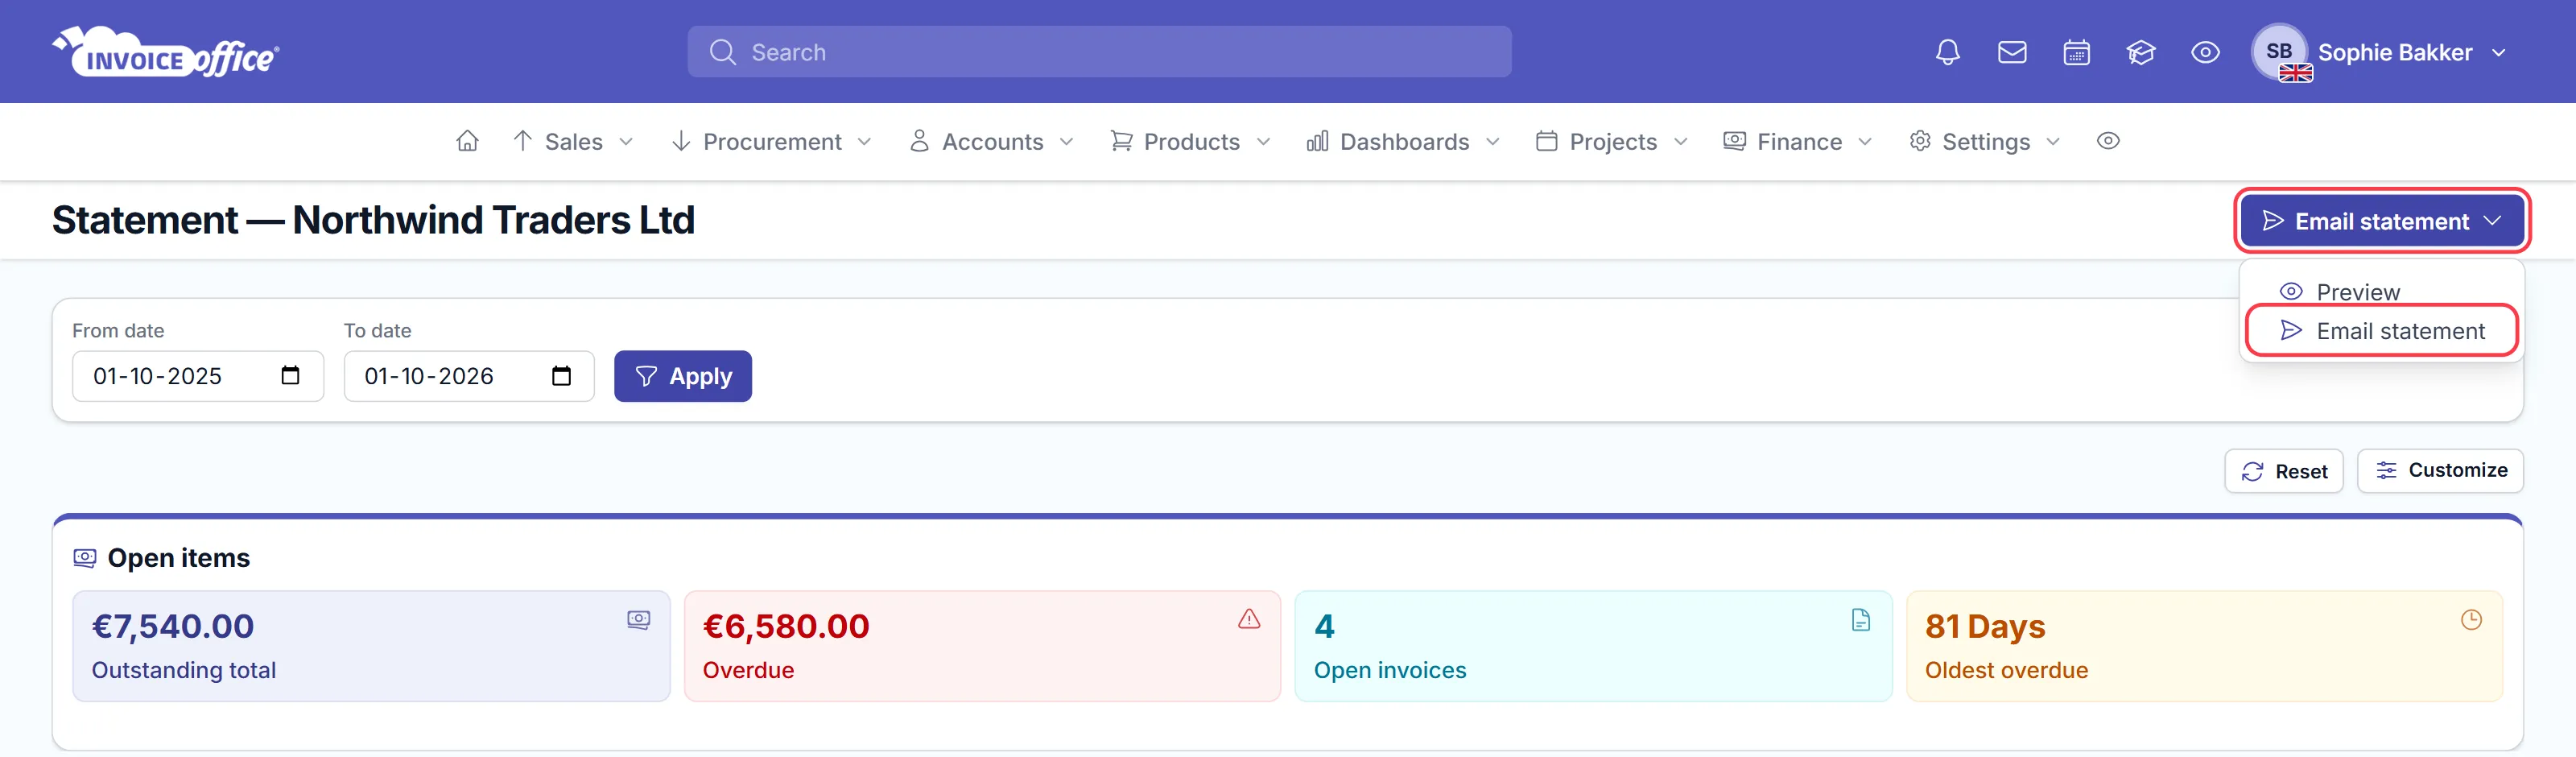
Task: Select the €7,540.00 outstanding total value
Action: coord(173,626)
